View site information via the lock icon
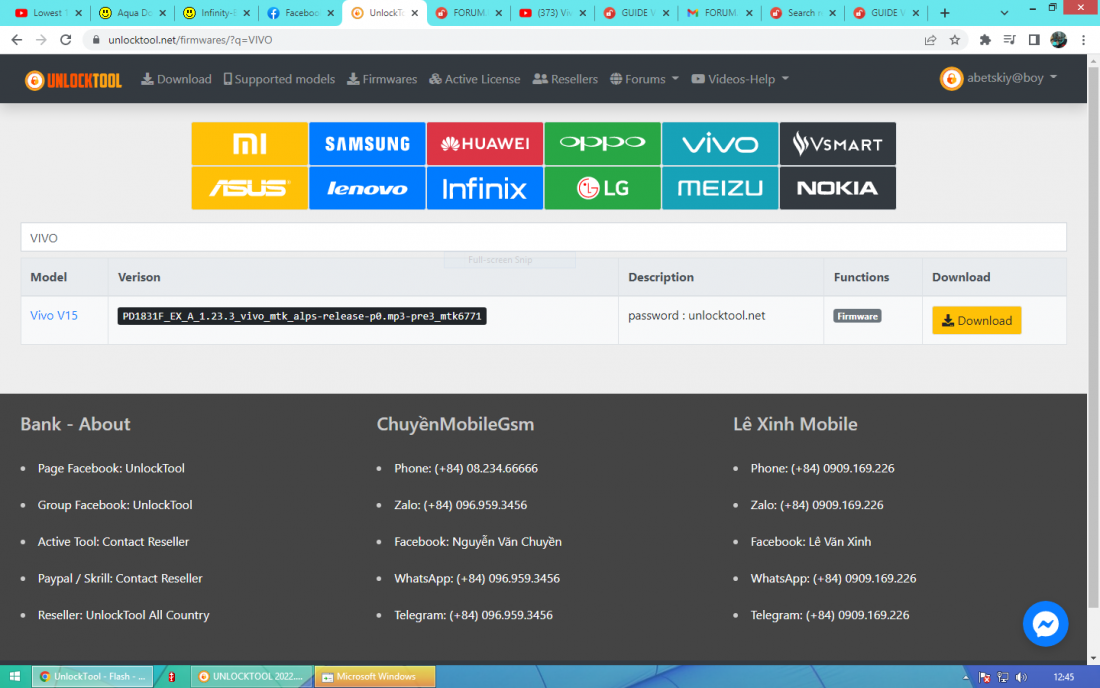The image size is (1100, 688). pos(96,40)
